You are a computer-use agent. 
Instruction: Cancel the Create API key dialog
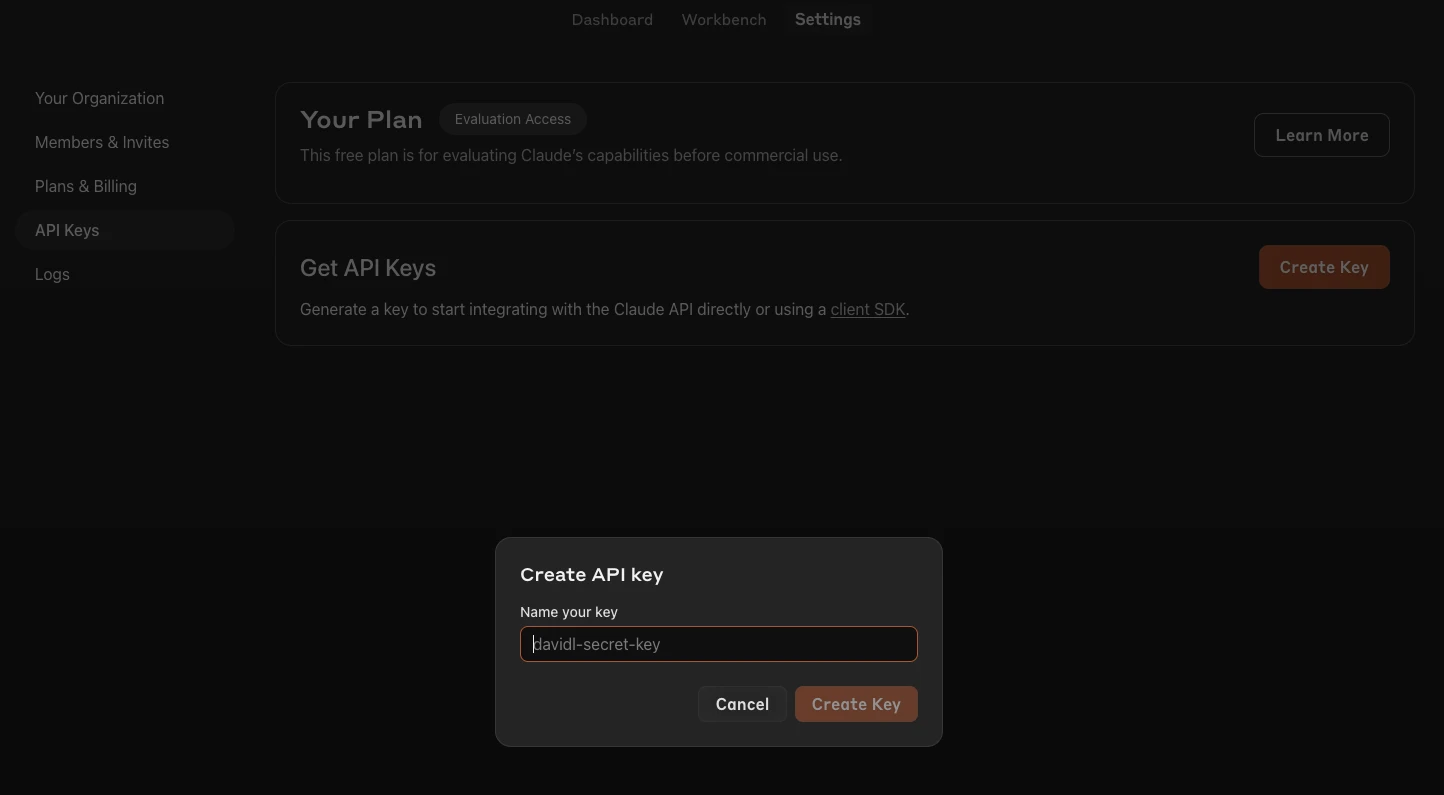click(742, 704)
